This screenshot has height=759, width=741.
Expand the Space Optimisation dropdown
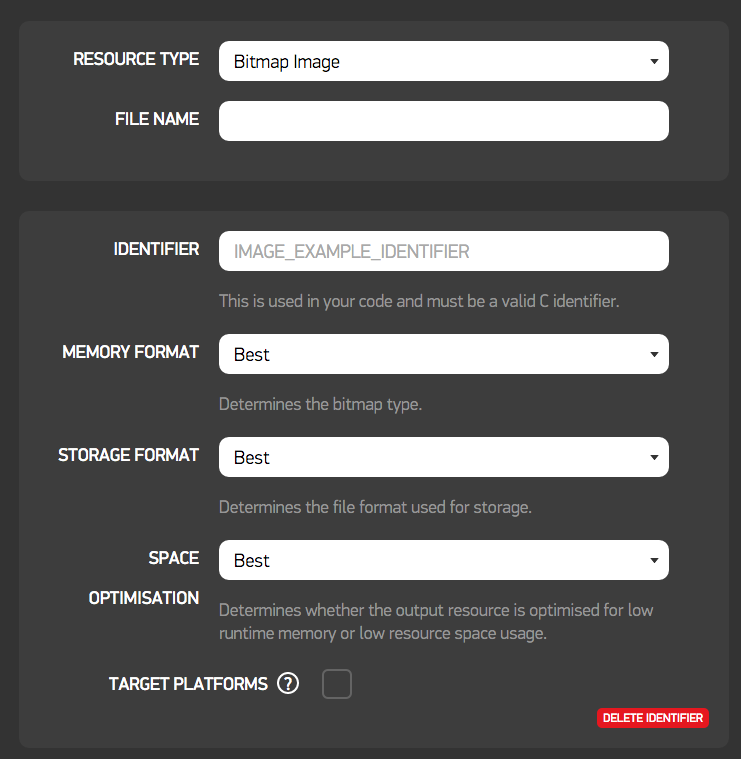tap(443, 560)
